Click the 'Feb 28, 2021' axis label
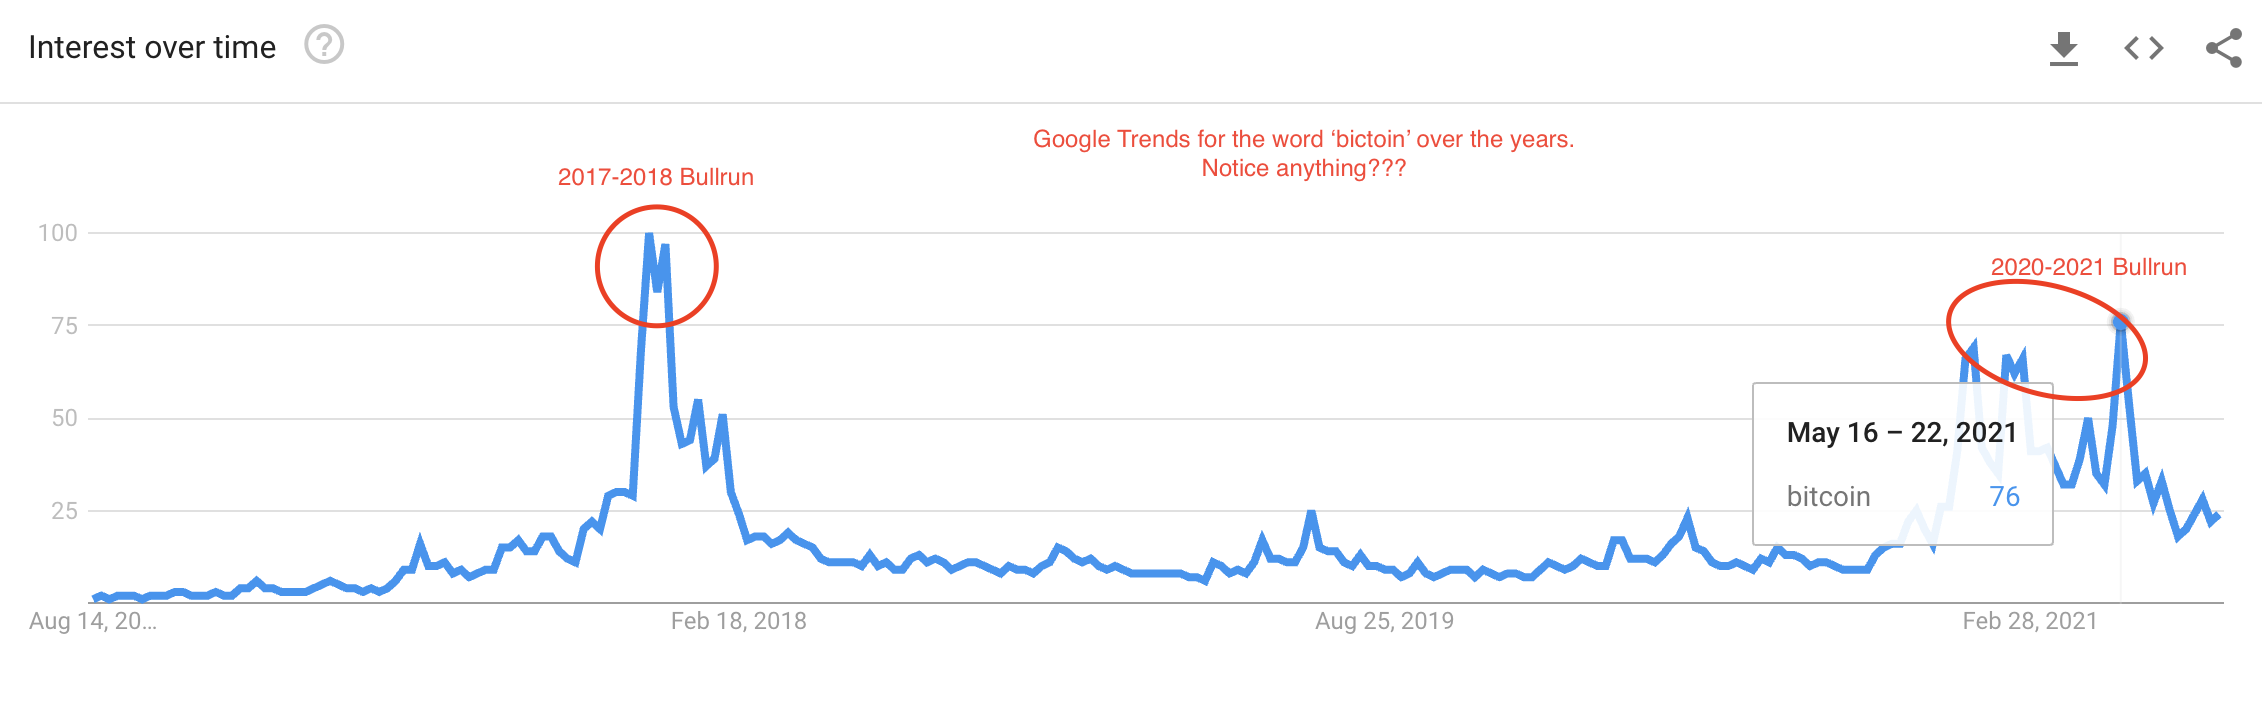 coord(2029,621)
